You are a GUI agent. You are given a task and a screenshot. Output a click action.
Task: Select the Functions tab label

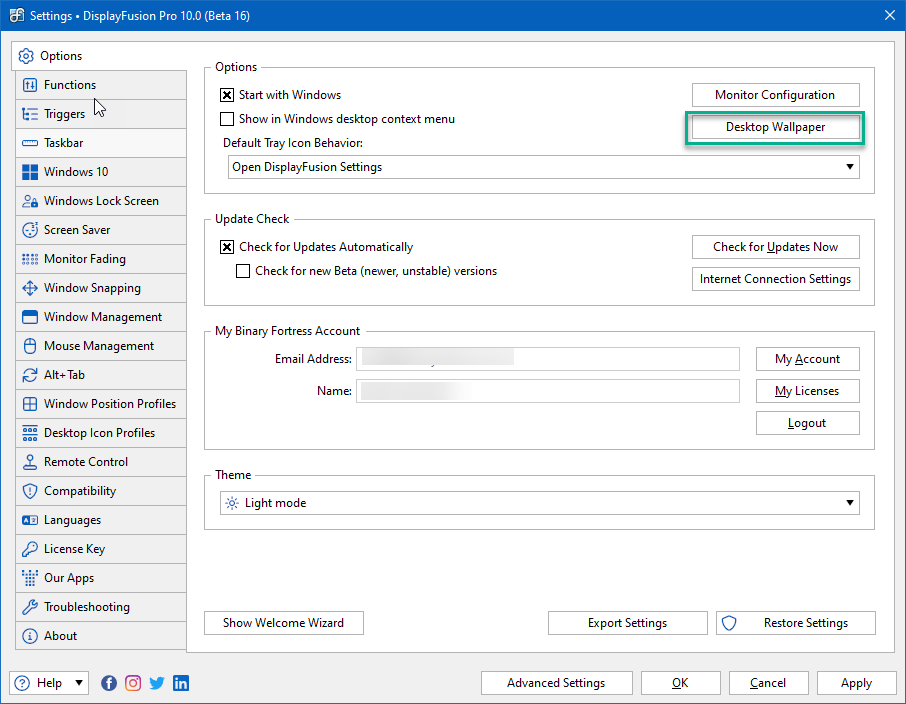pyautogui.click(x=70, y=85)
